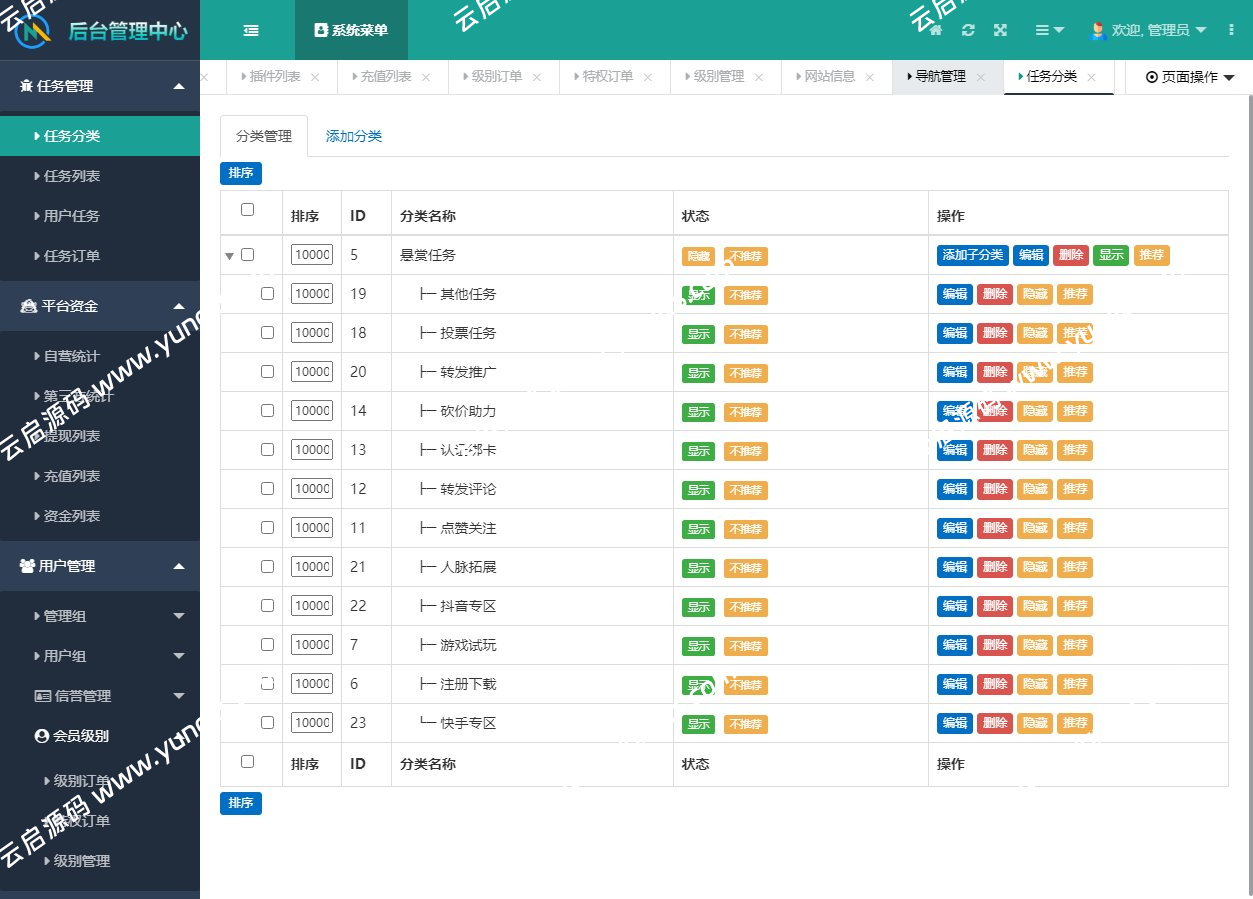The image size is (1253, 899).
Task: Click the admin avatar icon
Action: (x=1097, y=30)
